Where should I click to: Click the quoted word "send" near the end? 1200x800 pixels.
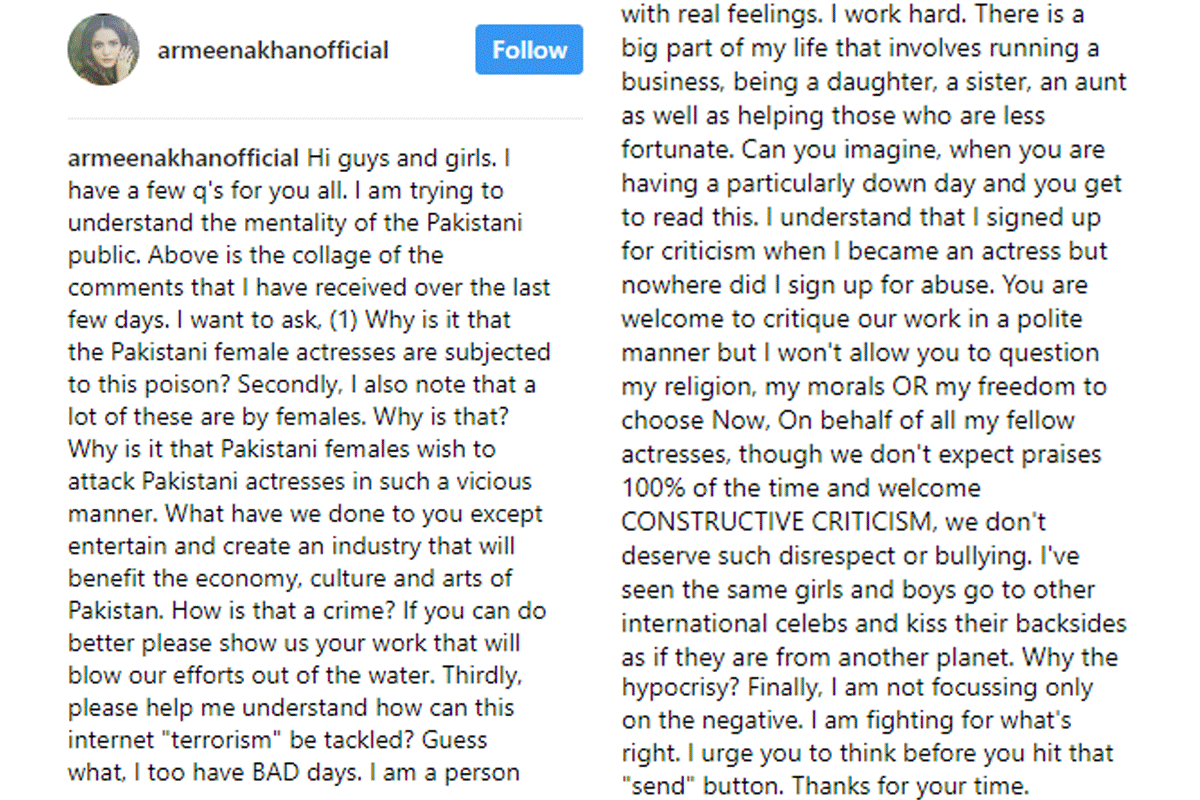pyautogui.click(x=655, y=784)
